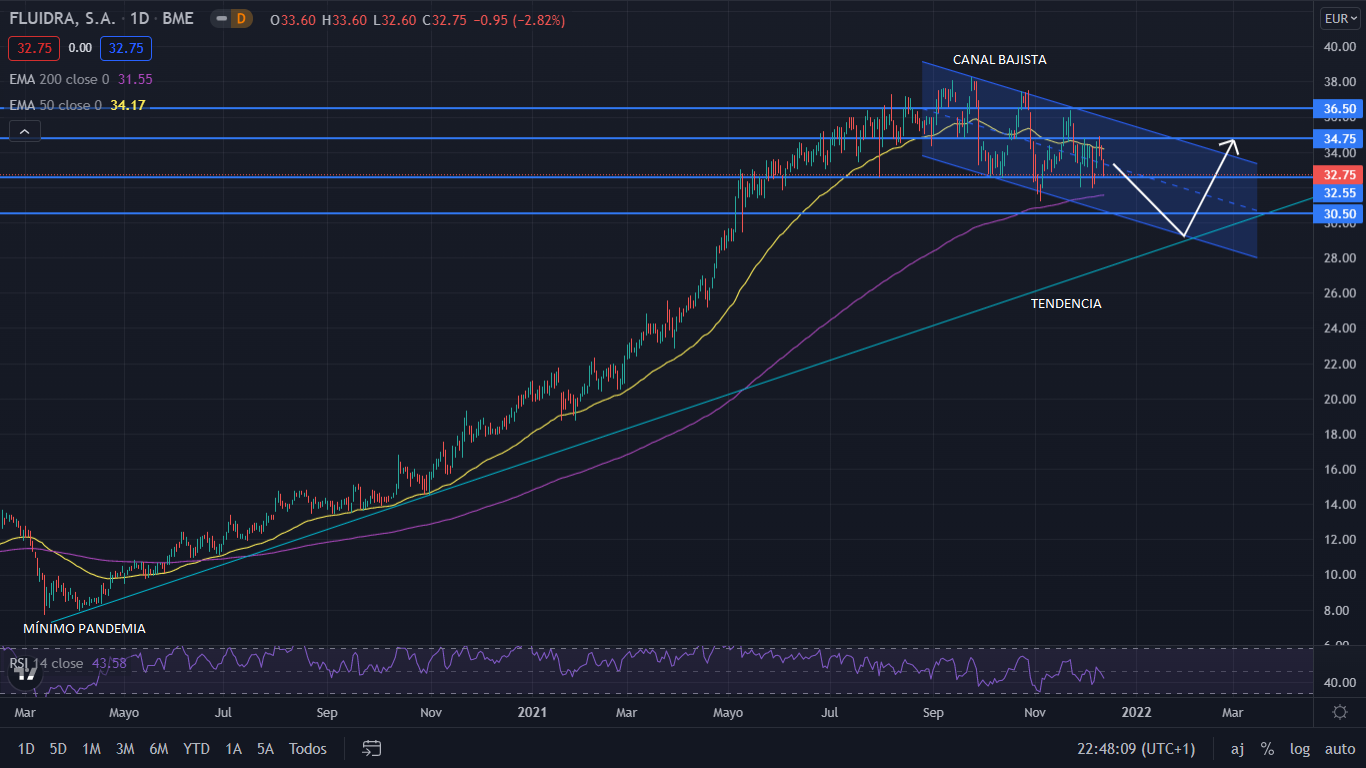Image resolution: width=1366 pixels, height=768 pixels.
Task: Click the 34.75 horizontal line price label
Action: click(x=1340, y=138)
